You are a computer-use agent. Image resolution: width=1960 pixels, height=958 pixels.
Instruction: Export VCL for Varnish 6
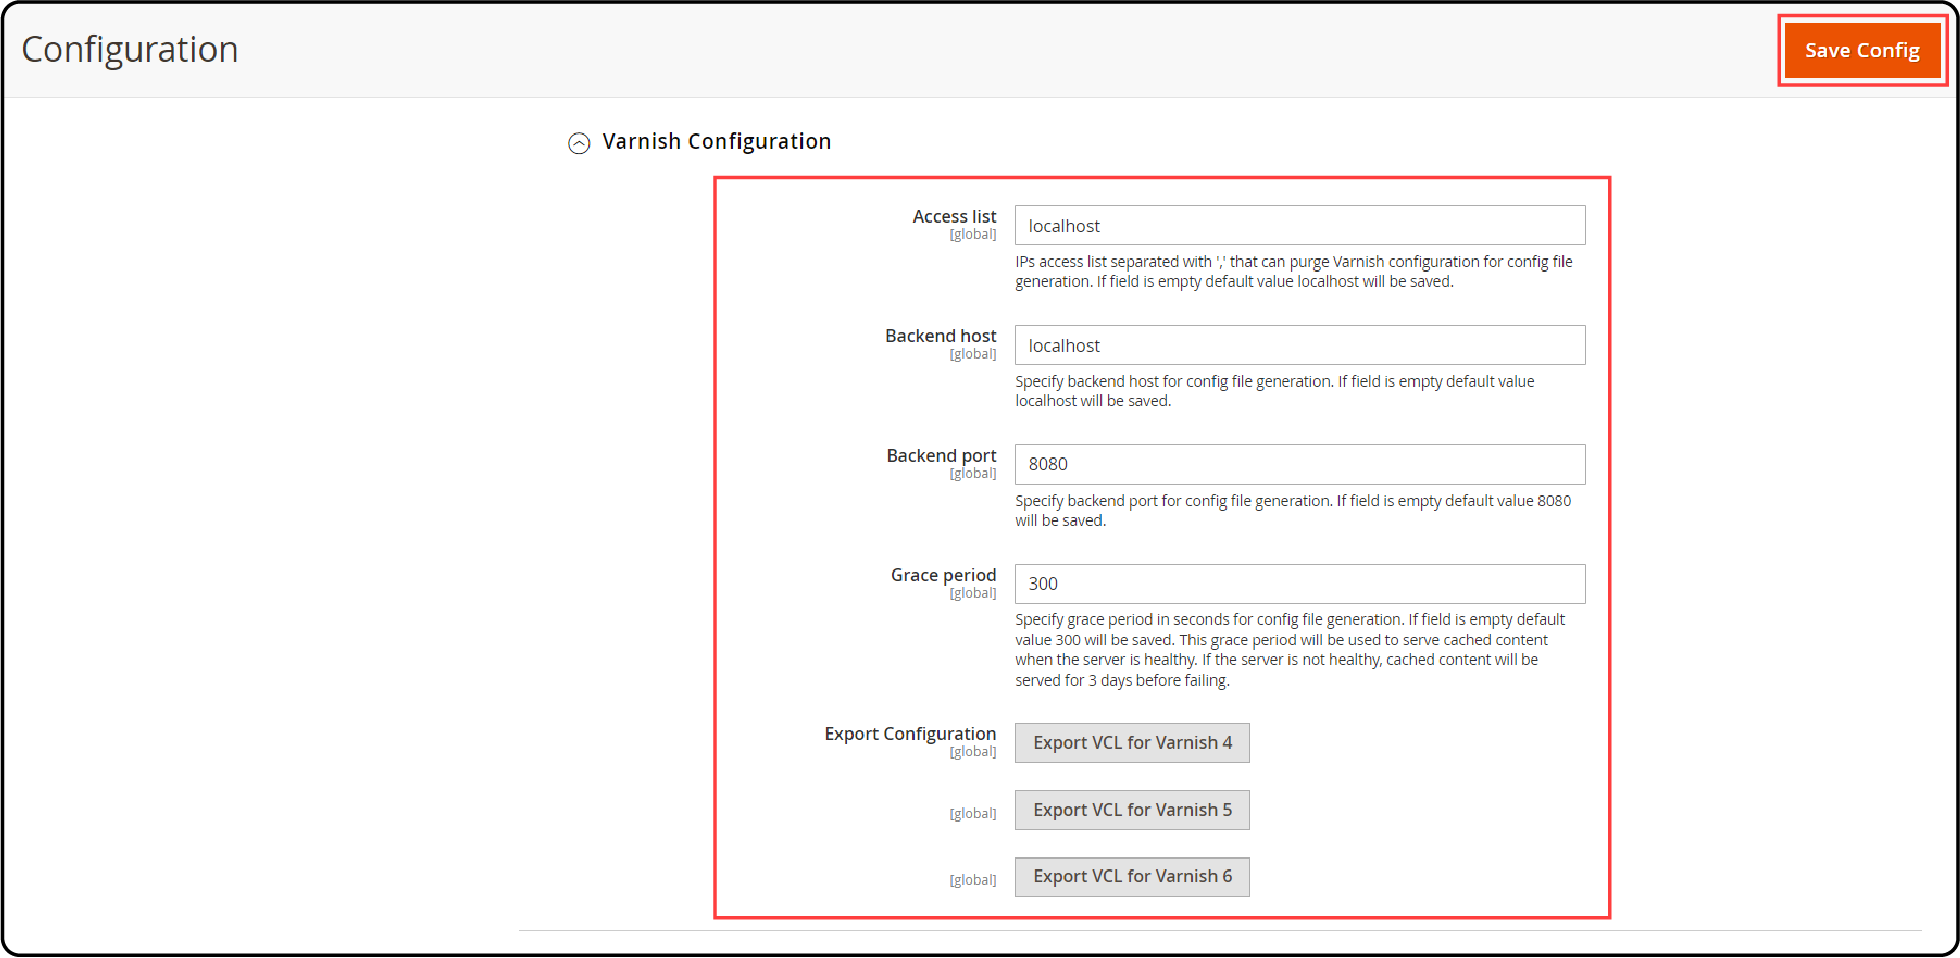click(x=1132, y=877)
